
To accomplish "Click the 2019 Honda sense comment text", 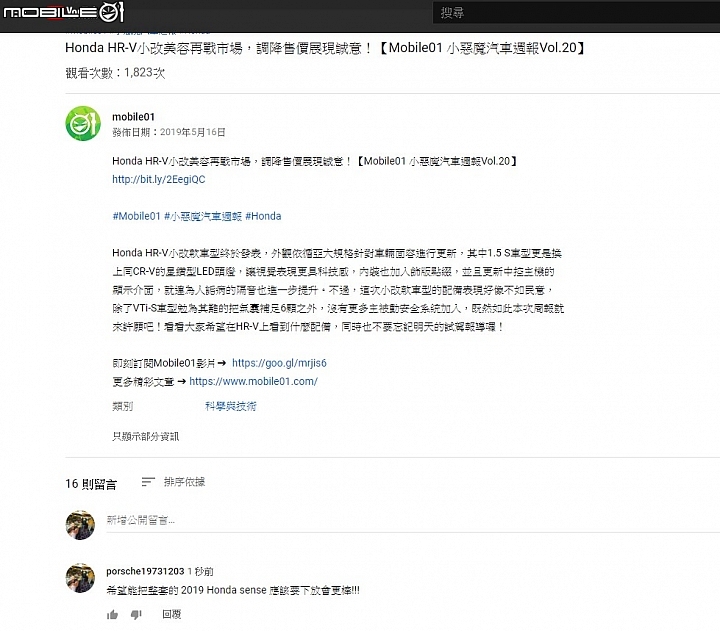I will coord(233,590).
